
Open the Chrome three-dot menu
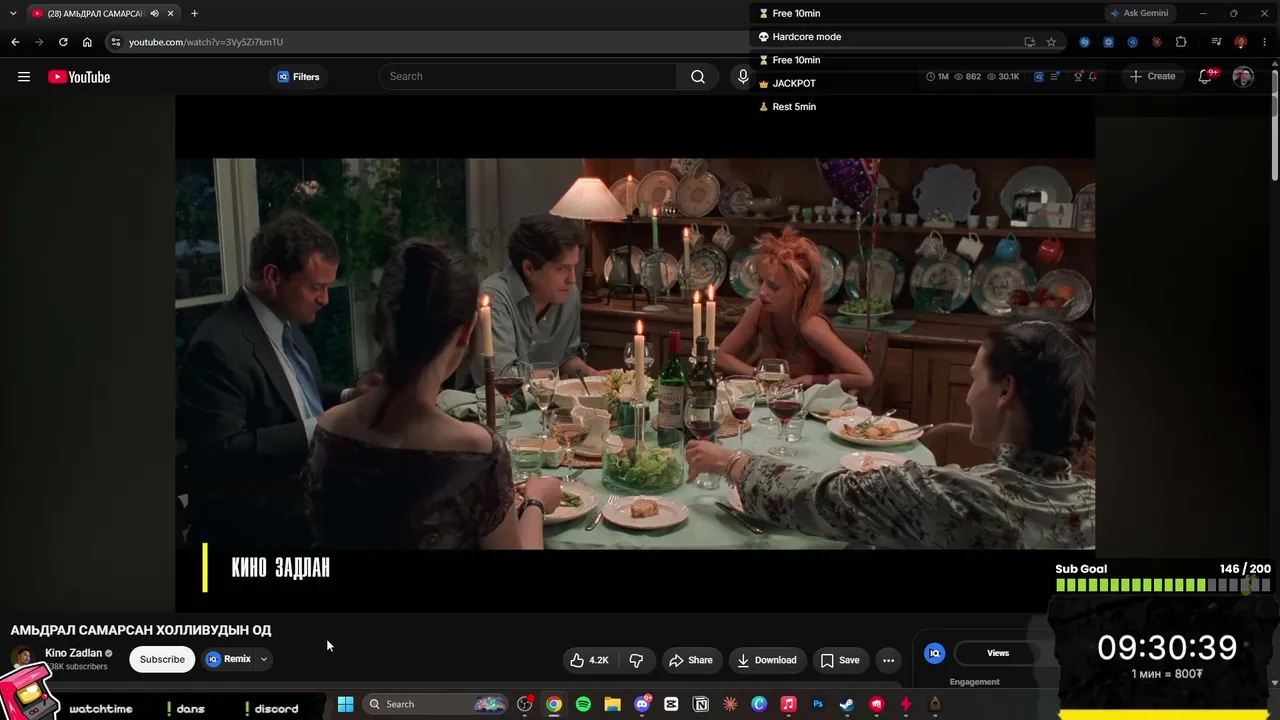(1264, 42)
